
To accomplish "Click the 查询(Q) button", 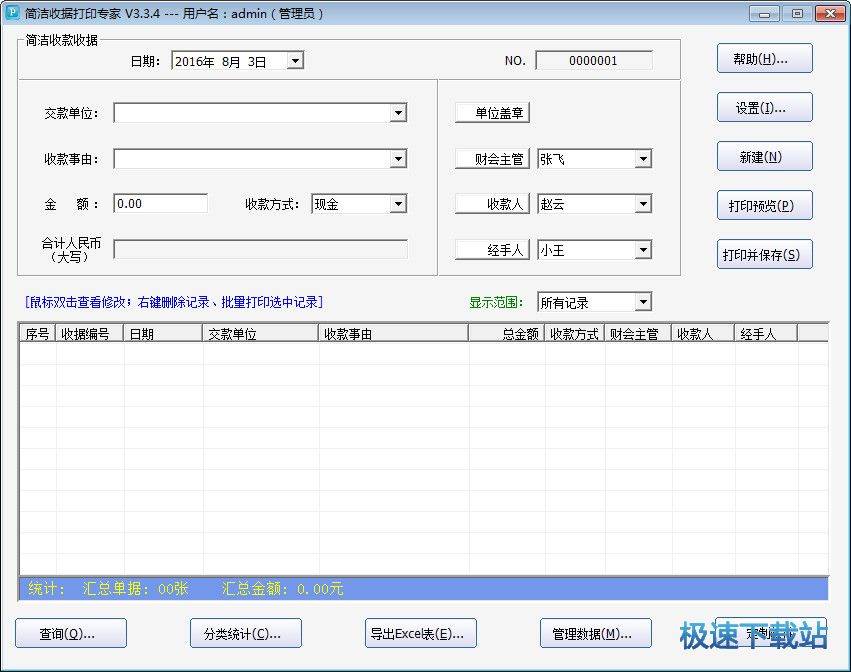I will click(x=71, y=633).
